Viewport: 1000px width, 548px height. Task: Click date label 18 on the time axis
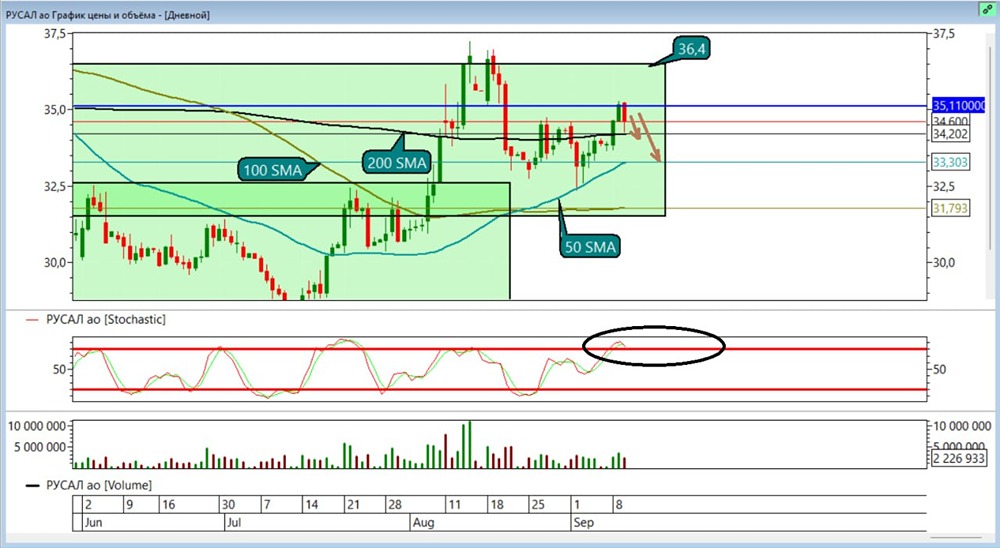497,505
